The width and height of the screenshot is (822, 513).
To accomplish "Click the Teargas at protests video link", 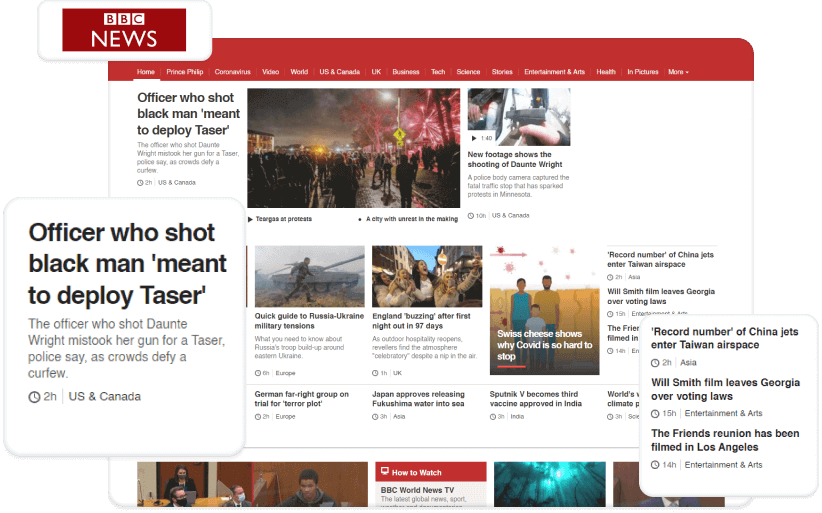I will 283,219.
